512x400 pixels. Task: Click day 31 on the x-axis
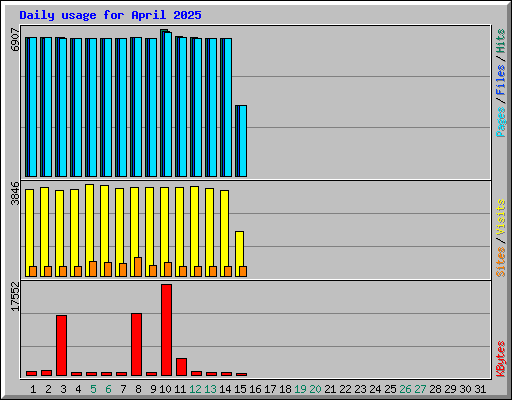click(x=480, y=389)
